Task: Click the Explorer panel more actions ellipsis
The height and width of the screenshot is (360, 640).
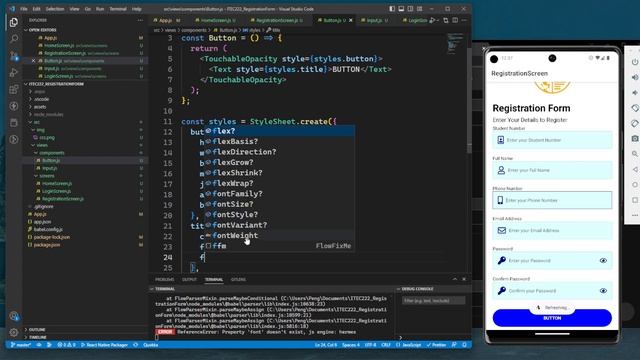Action: pyautogui.click(x=140, y=20)
